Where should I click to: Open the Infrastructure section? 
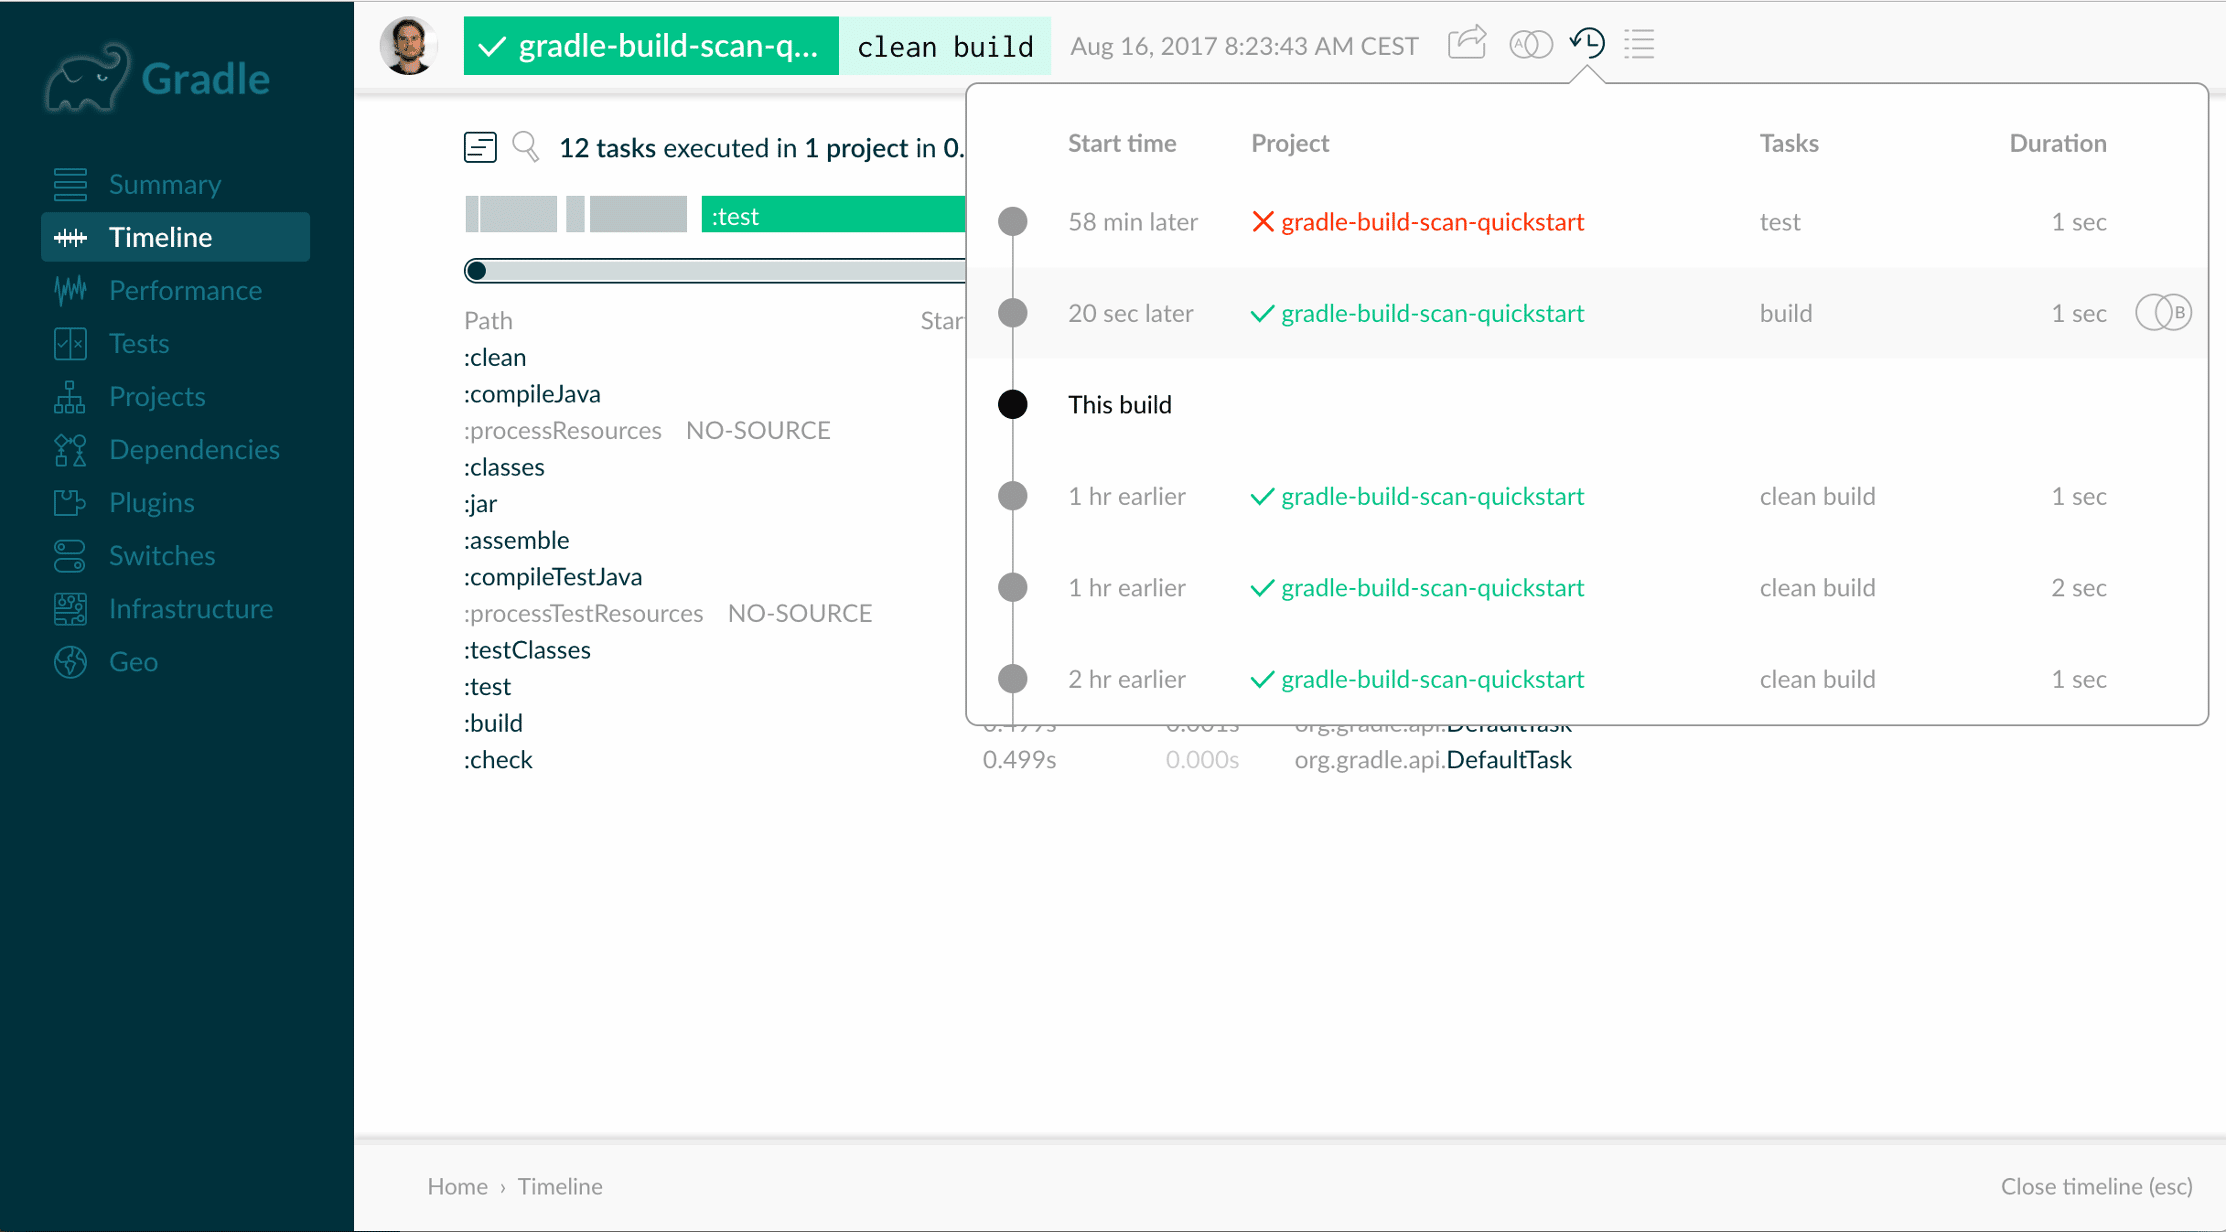[191, 608]
